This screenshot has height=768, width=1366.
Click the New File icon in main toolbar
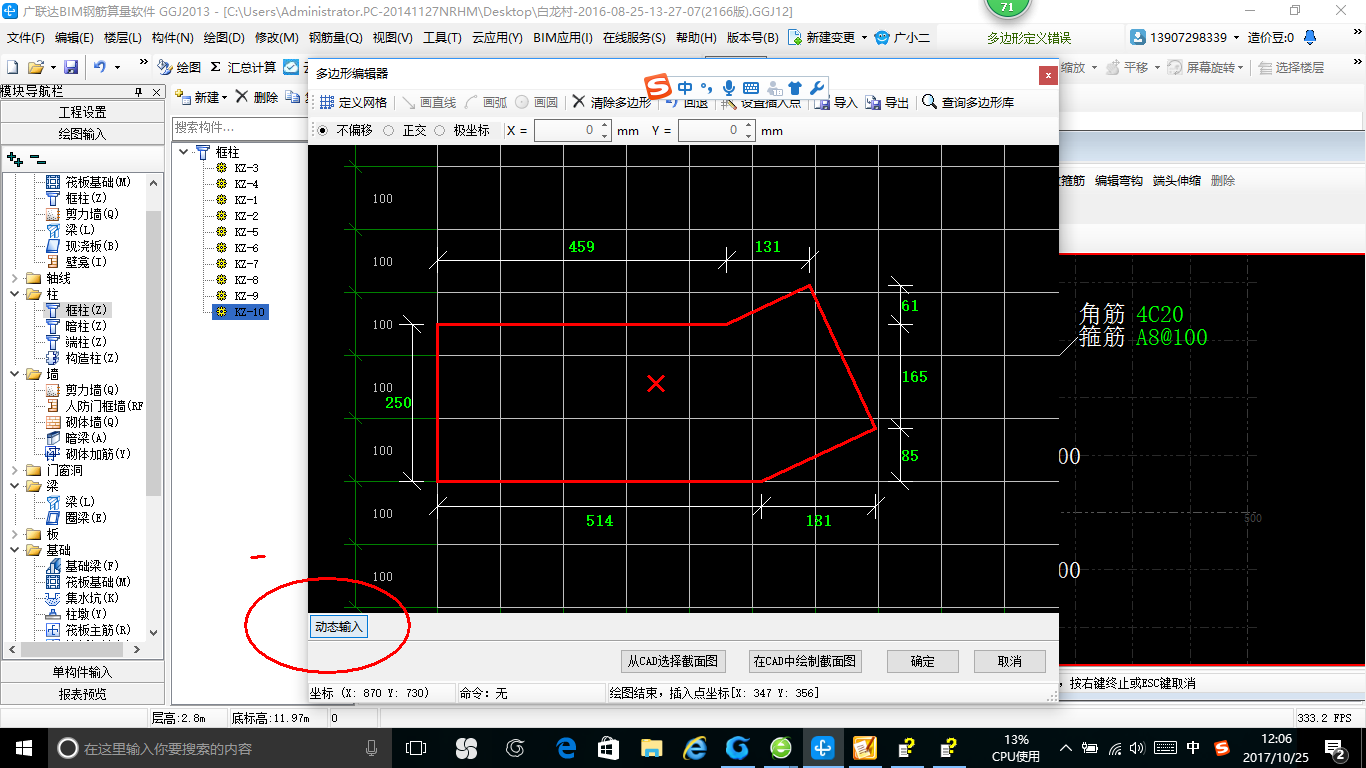[12, 67]
